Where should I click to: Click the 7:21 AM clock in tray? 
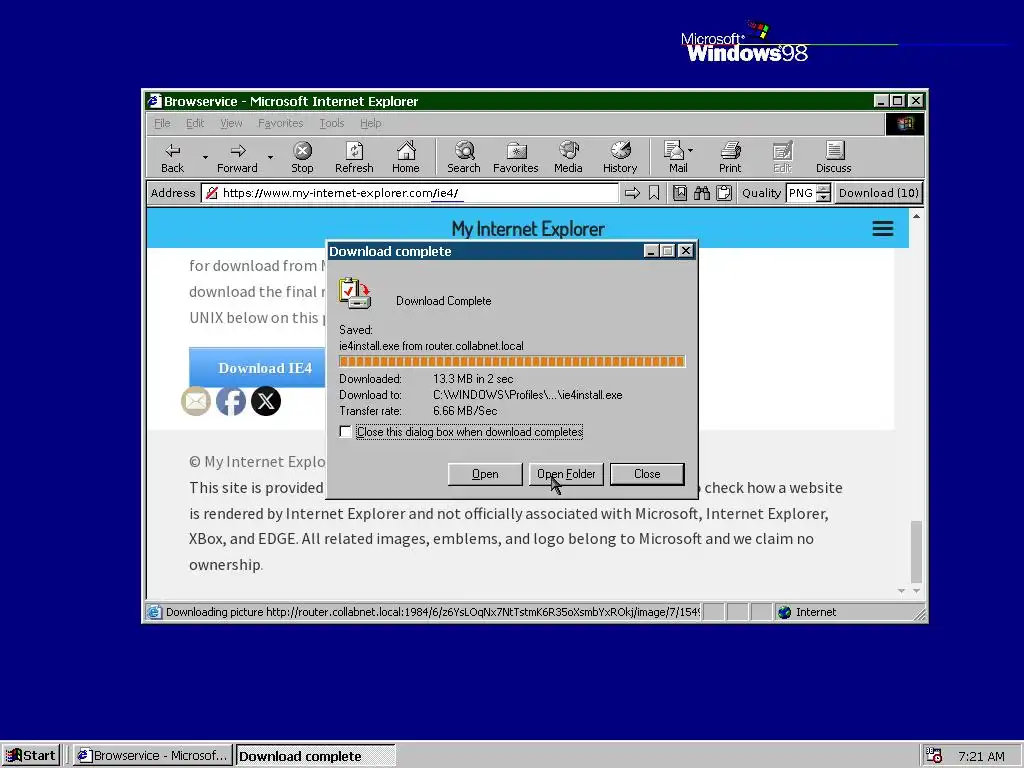(981, 756)
